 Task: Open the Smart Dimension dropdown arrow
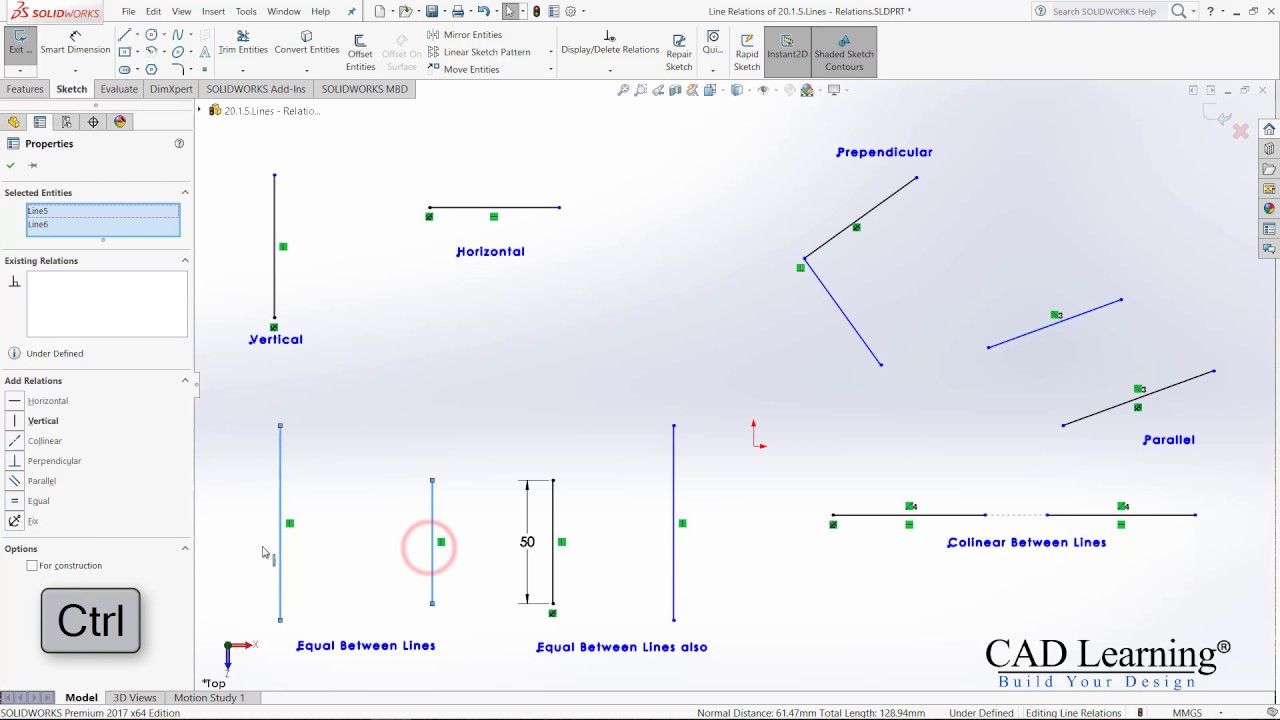click(75, 71)
